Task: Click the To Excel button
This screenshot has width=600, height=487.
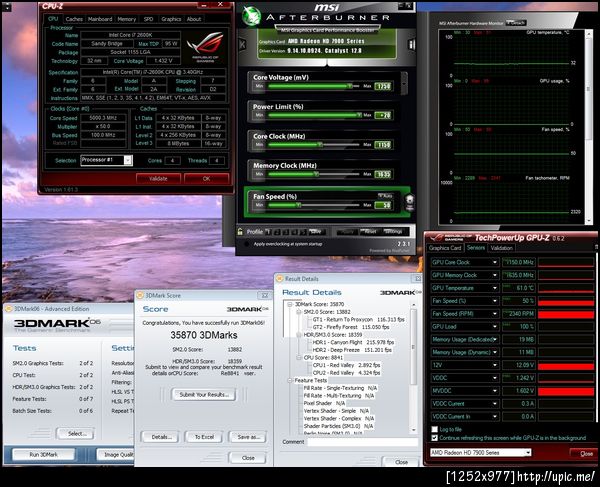Action: tap(204, 437)
